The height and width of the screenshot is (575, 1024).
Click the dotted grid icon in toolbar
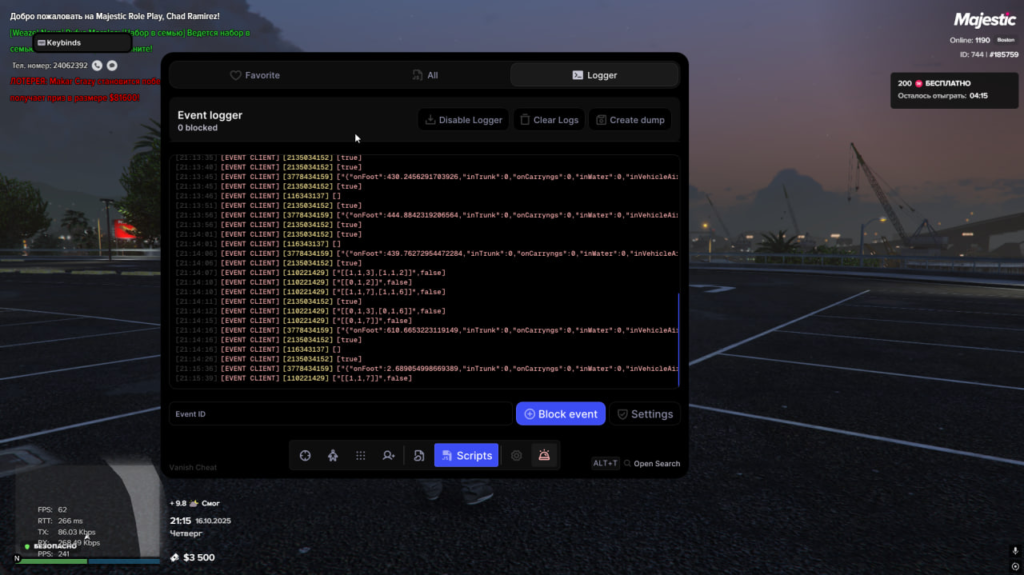click(x=361, y=455)
